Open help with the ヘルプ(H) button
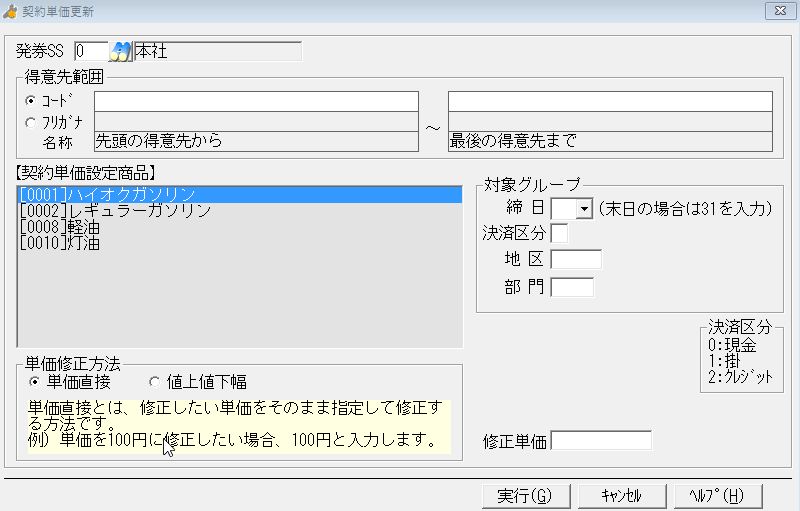 (717, 496)
